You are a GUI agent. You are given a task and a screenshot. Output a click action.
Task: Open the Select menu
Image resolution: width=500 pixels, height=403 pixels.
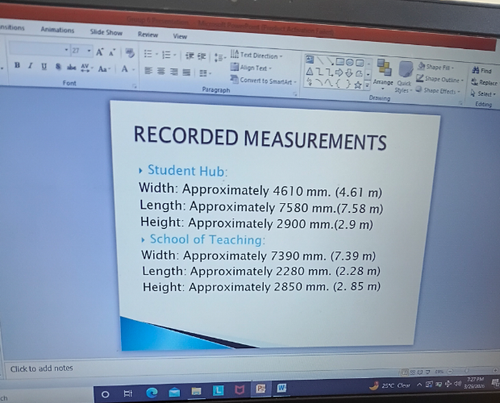point(483,94)
